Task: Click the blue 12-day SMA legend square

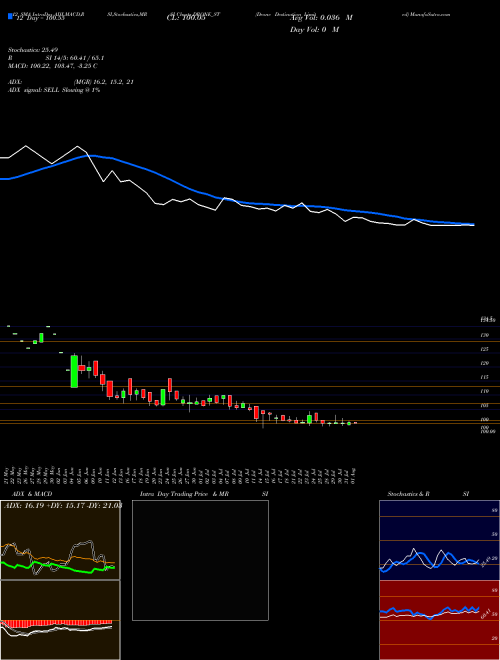Action: pos(10,17)
